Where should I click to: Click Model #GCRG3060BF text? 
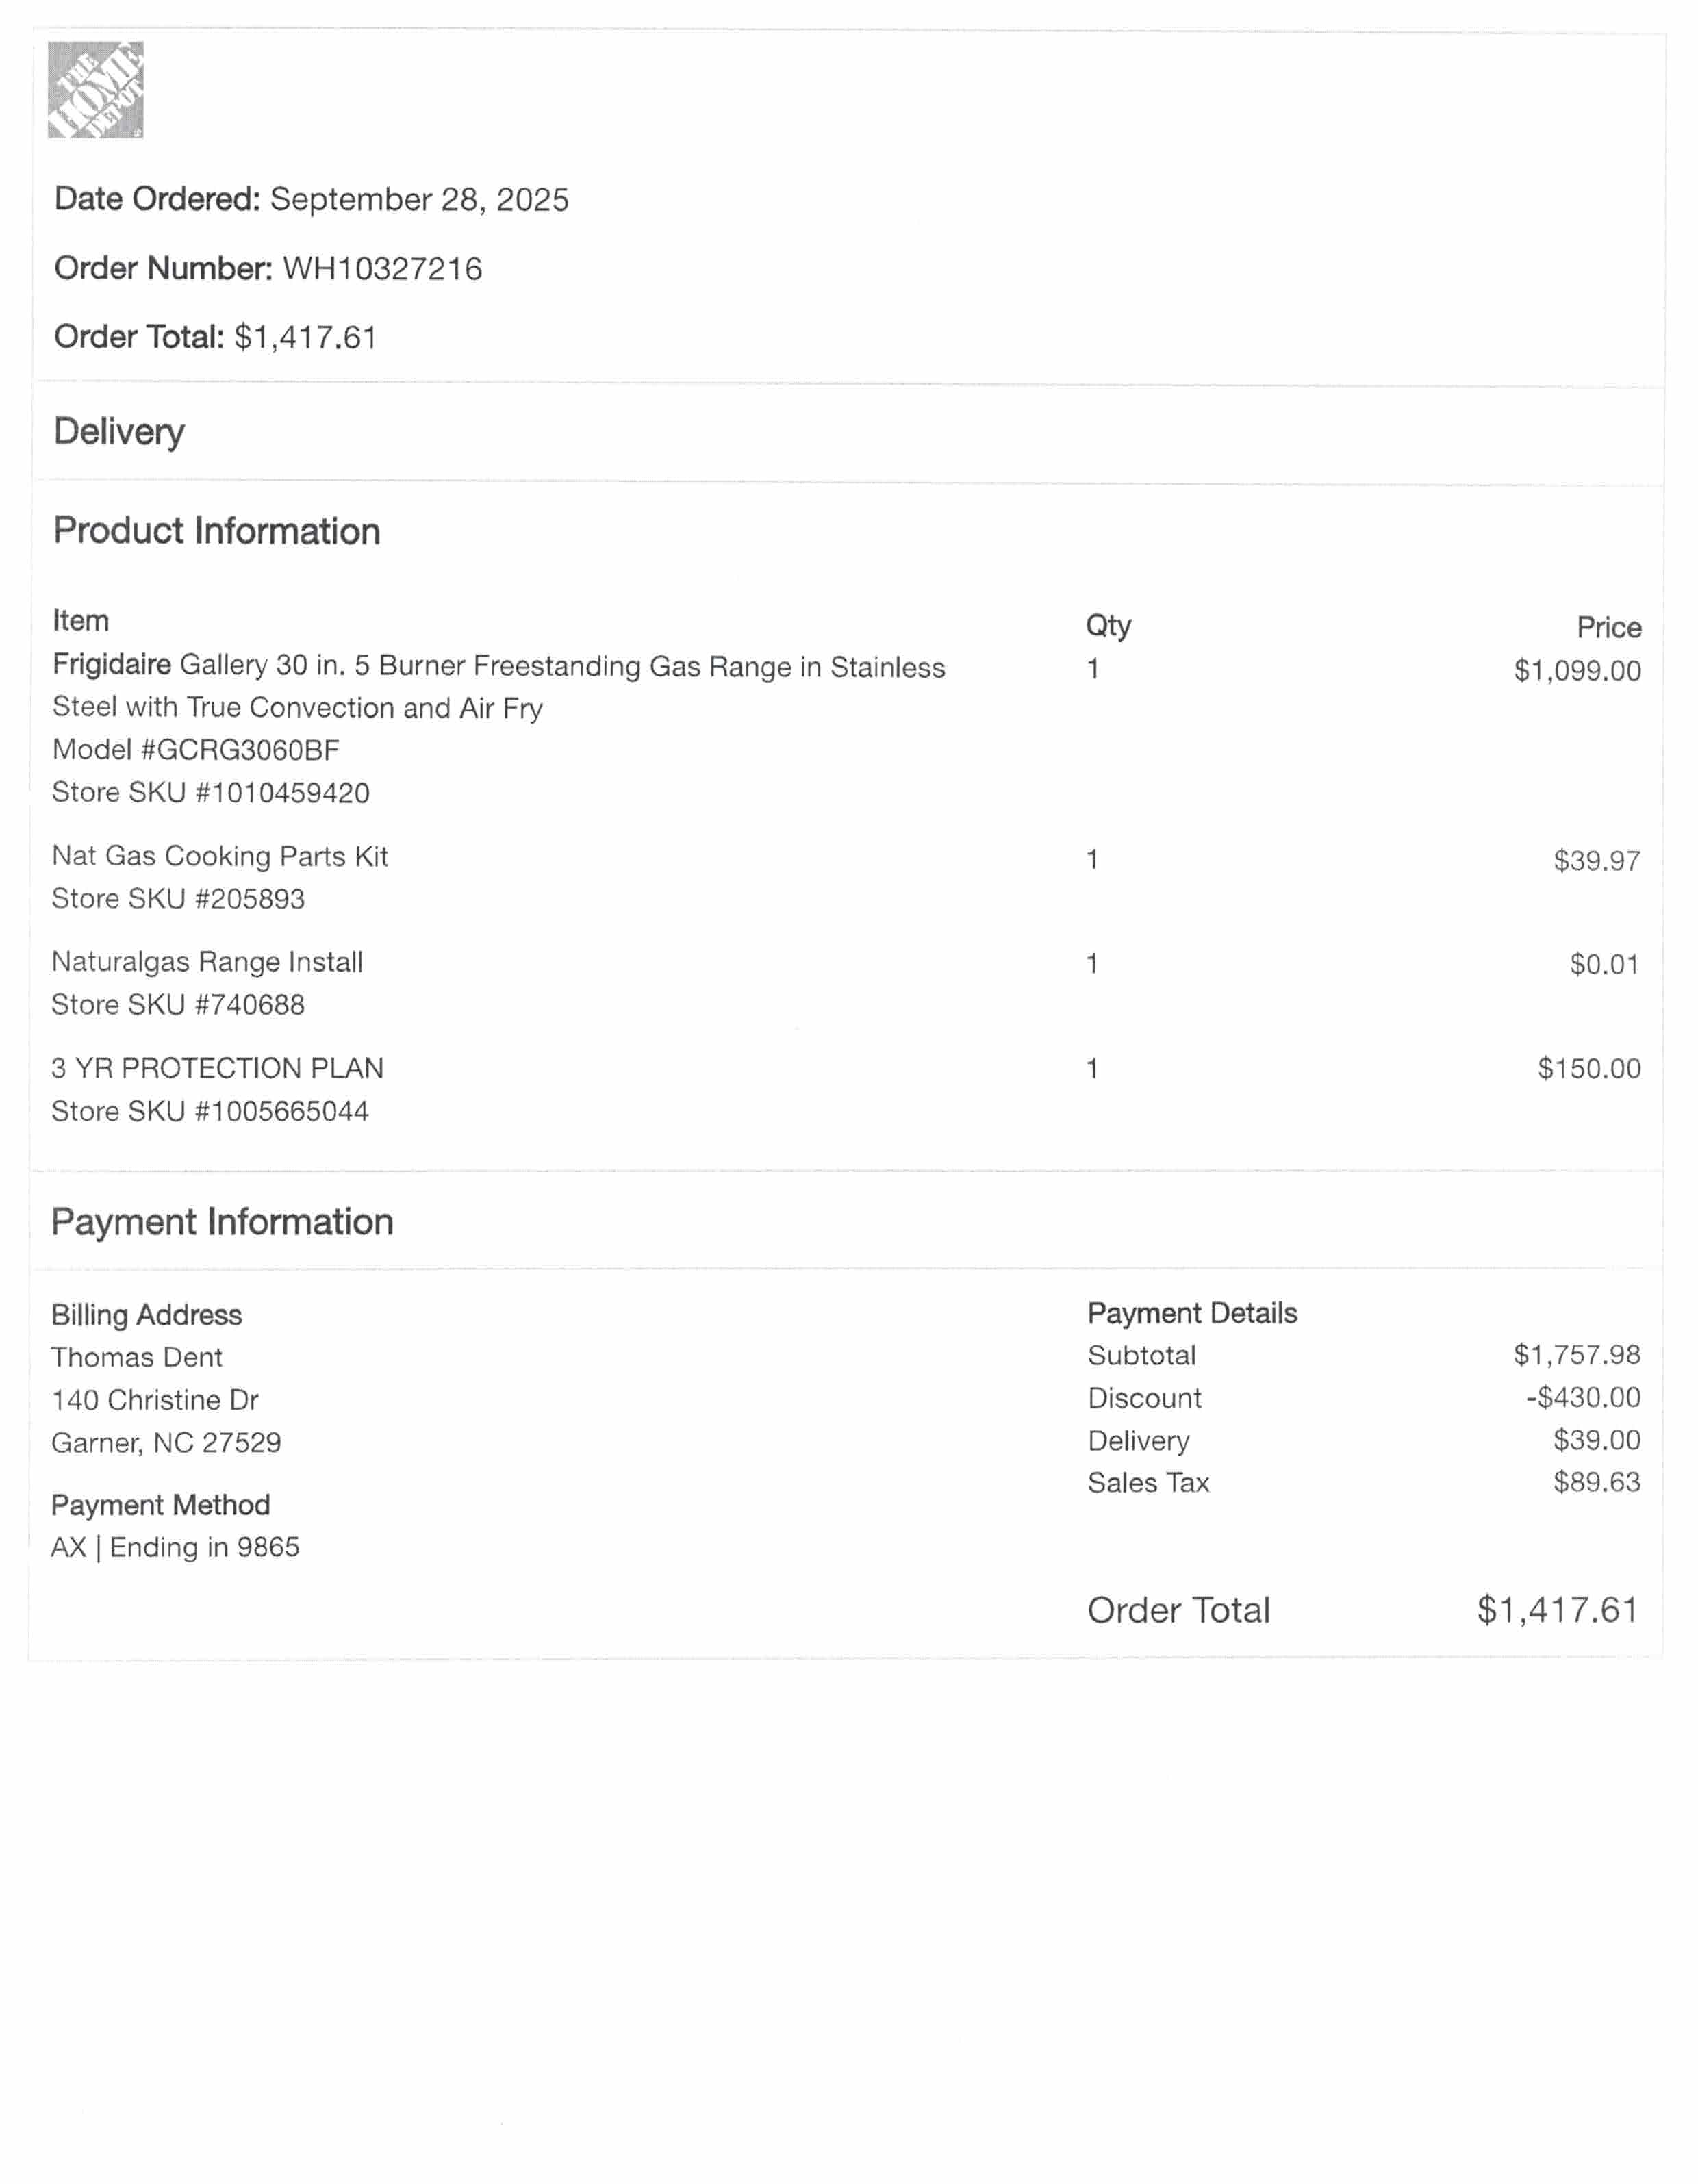coord(196,750)
